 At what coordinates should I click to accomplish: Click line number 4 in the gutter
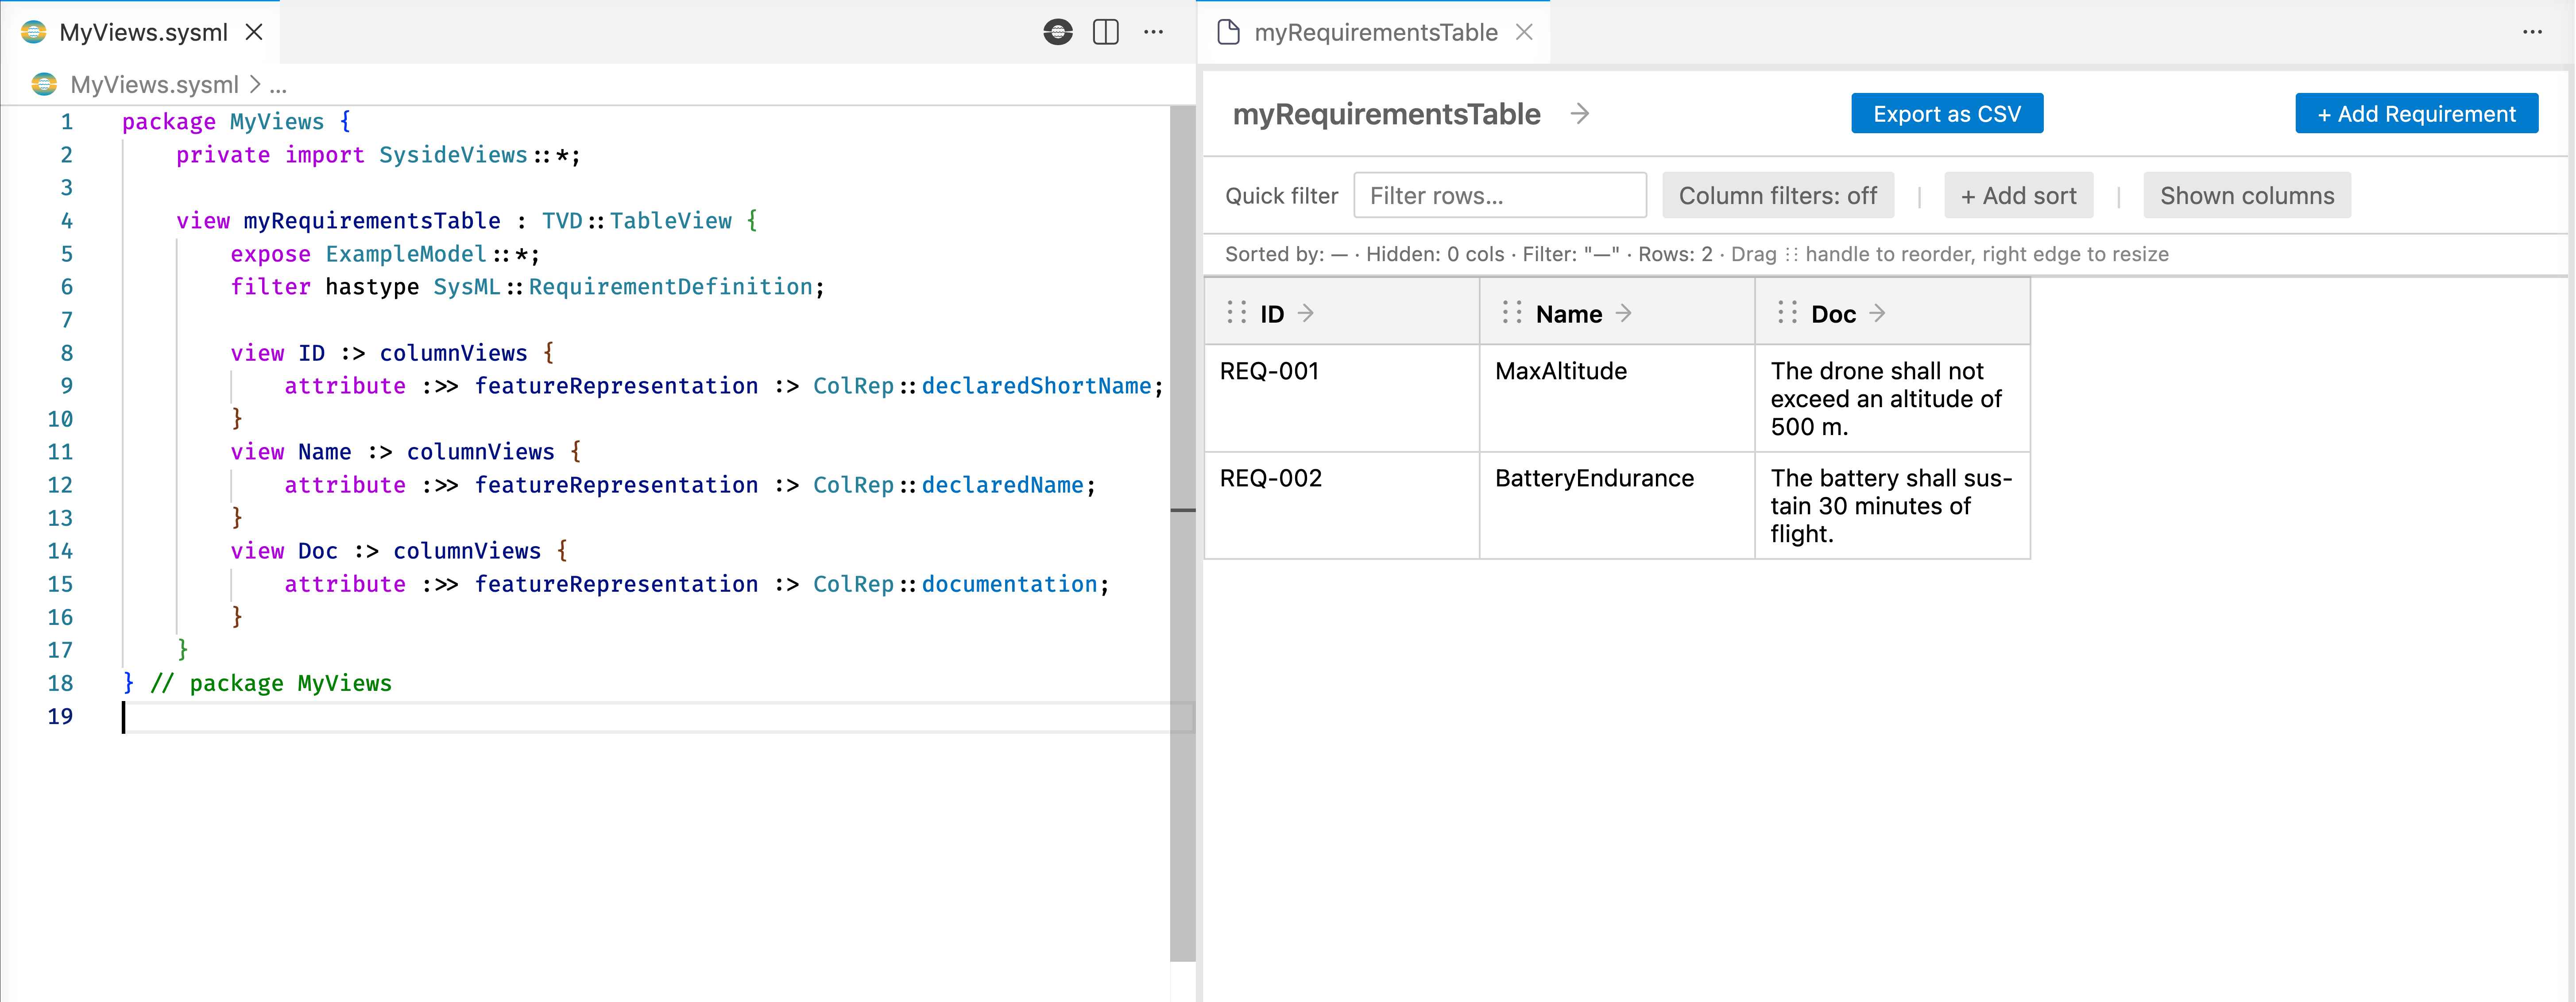click(66, 221)
